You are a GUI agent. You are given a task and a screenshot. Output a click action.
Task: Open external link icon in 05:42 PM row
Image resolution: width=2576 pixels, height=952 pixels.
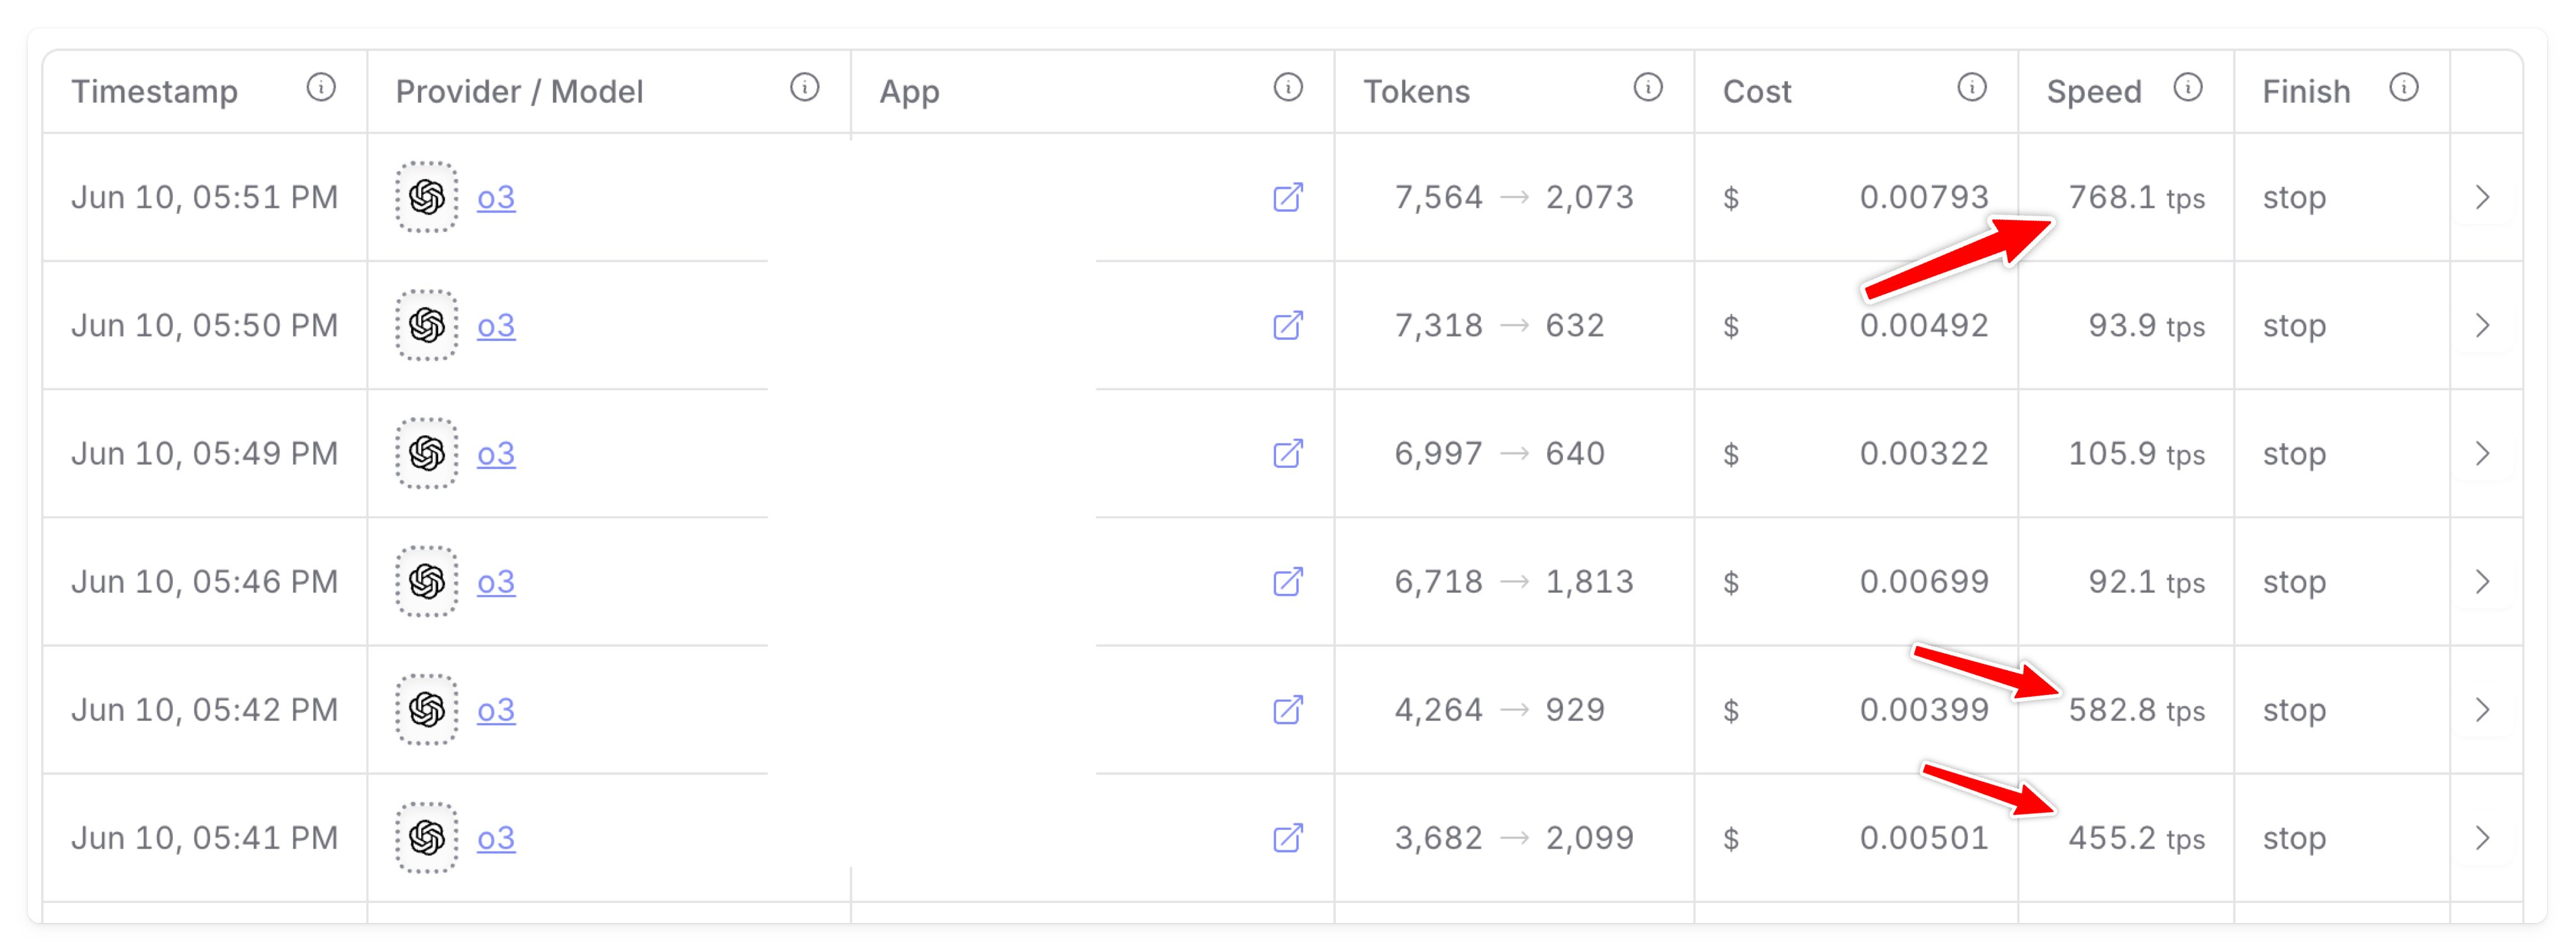[x=1288, y=709]
